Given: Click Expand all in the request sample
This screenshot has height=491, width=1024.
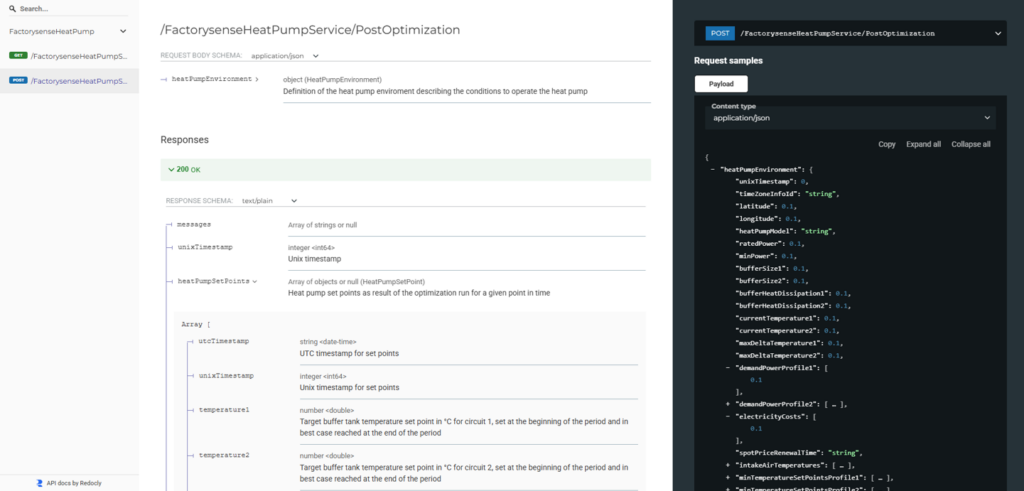Looking at the screenshot, I should [923, 144].
